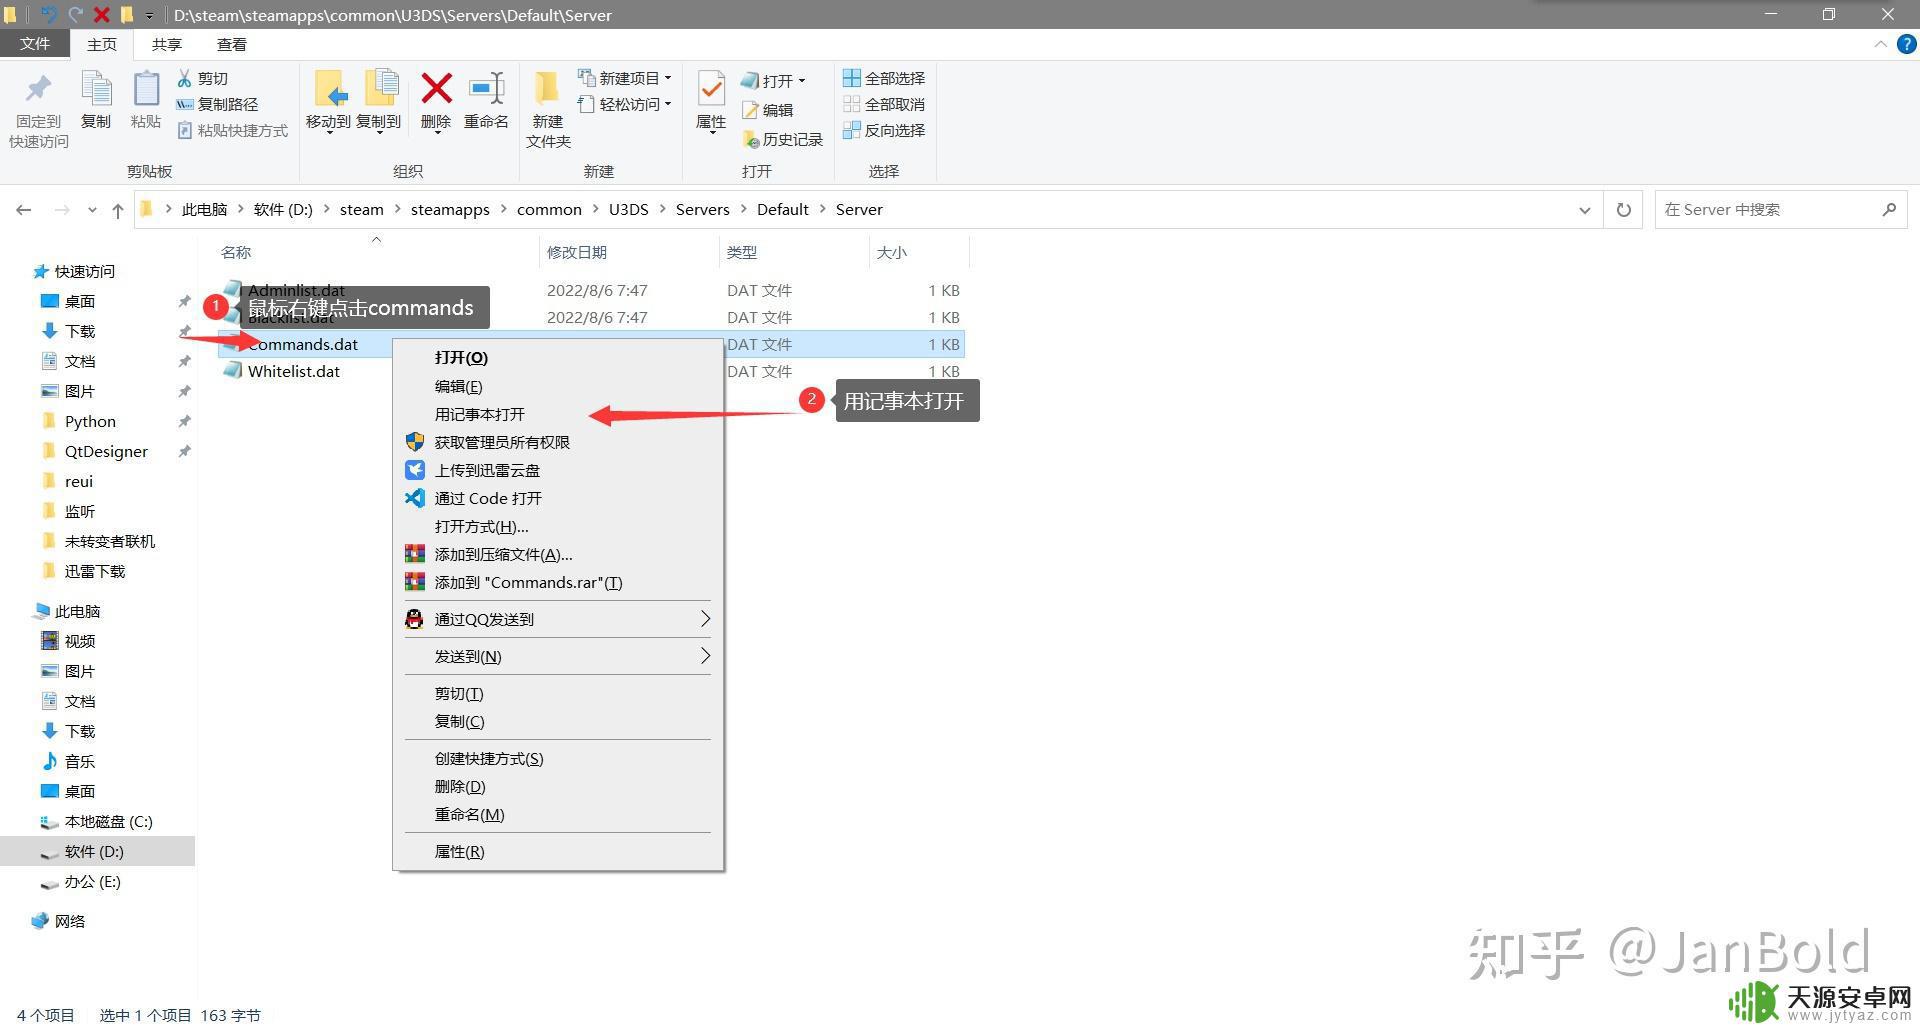Viewport: 1920px width, 1030px height.
Task: Click the Paste ribbon icon
Action: click(x=146, y=91)
